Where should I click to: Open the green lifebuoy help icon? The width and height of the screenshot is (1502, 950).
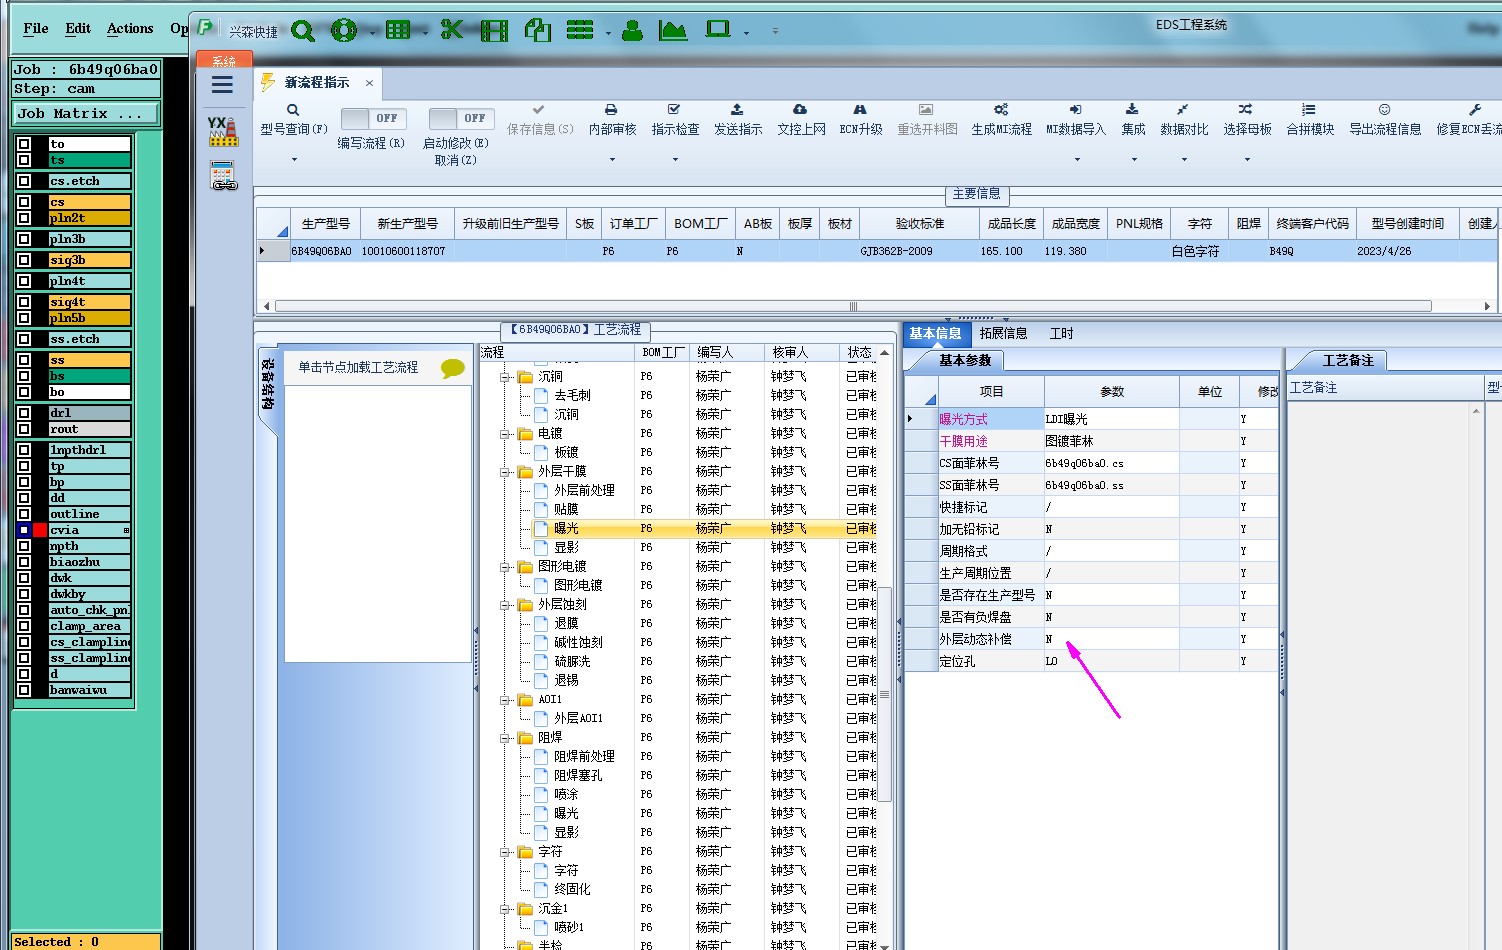point(344,31)
